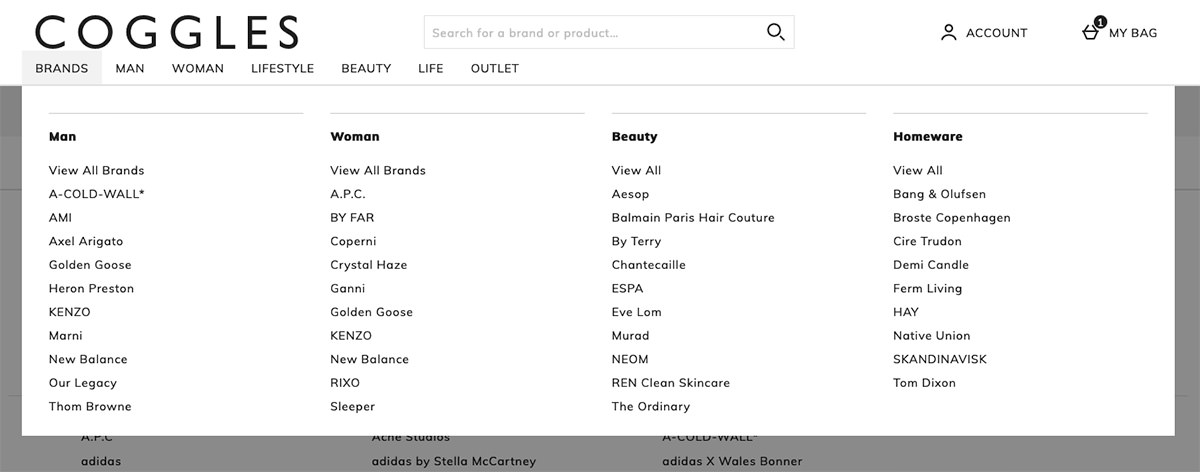1200x472 pixels.
Task: Open the Brands menu tab
Action: point(62,69)
